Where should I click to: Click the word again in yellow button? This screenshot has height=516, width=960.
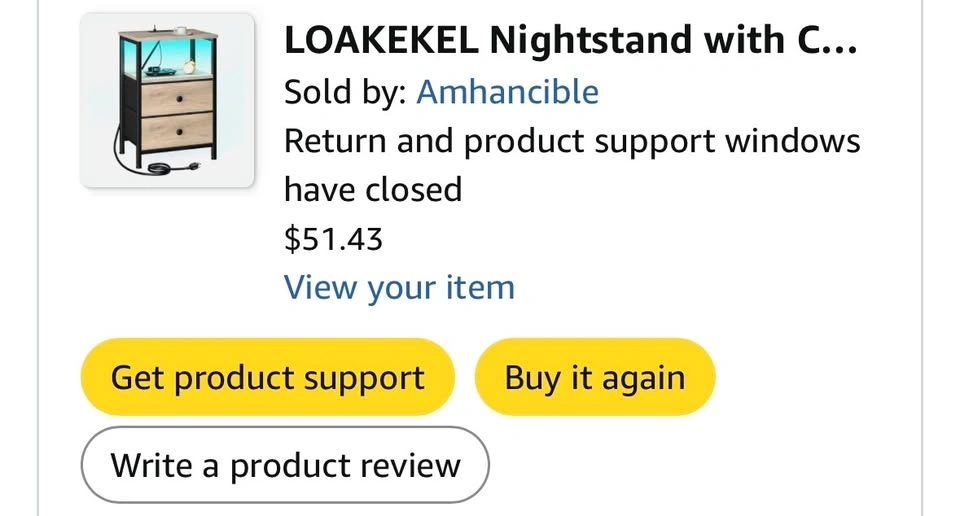pyautogui.click(x=643, y=380)
